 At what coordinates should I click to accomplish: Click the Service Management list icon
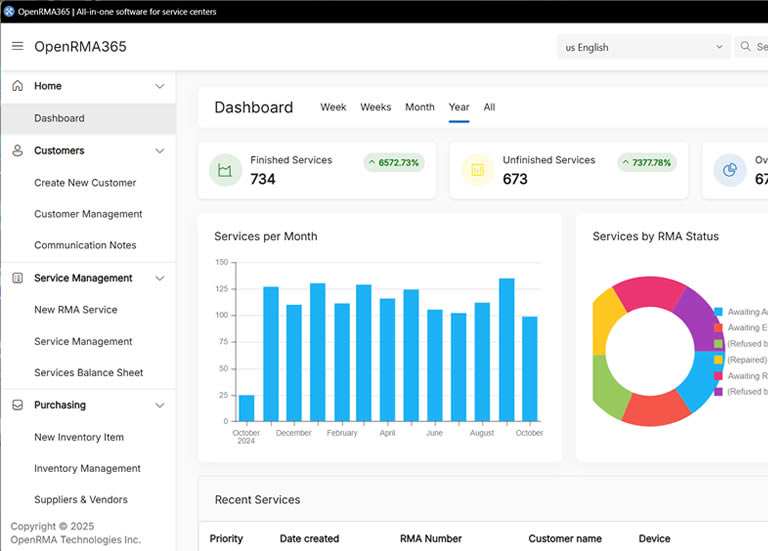17,278
